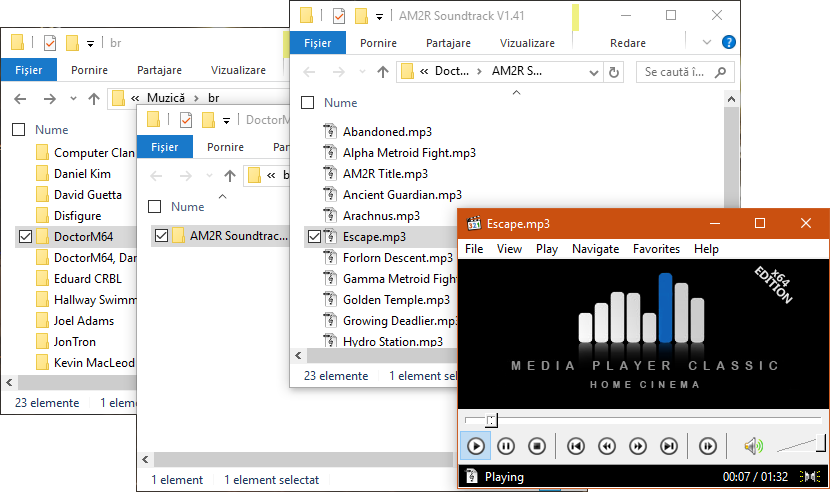830x492 pixels.
Task: Expand the ribbon chevron in AM2R Soundtrack window
Action: click(x=707, y=42)
